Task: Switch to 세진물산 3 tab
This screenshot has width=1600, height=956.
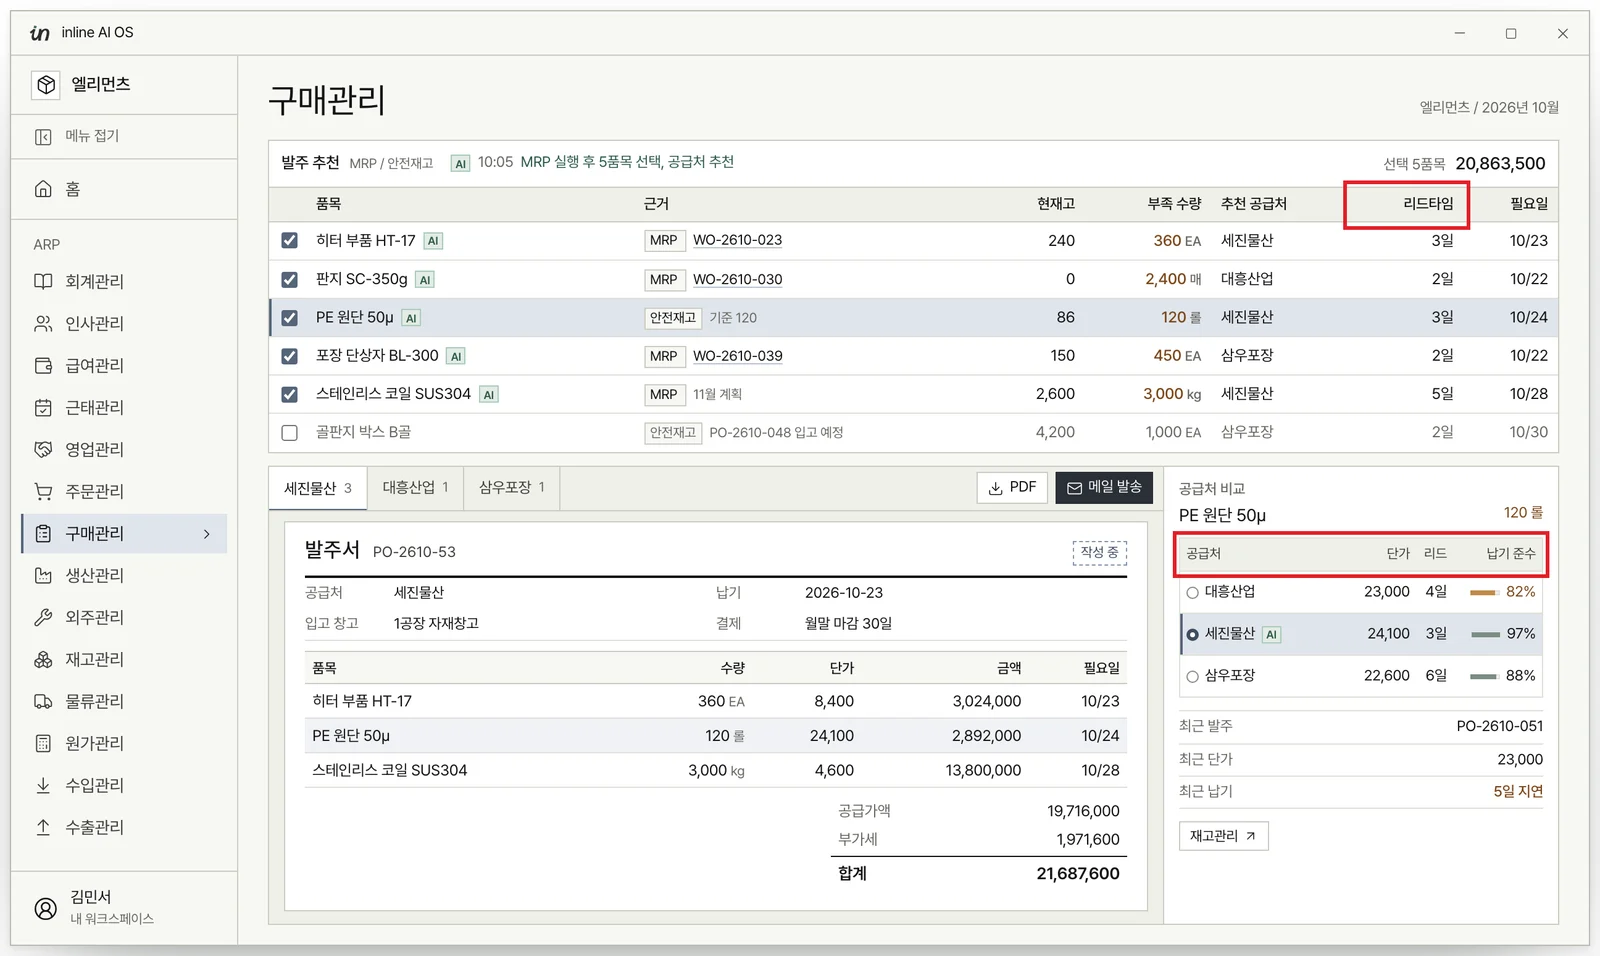Action: (x=318, y=489)
